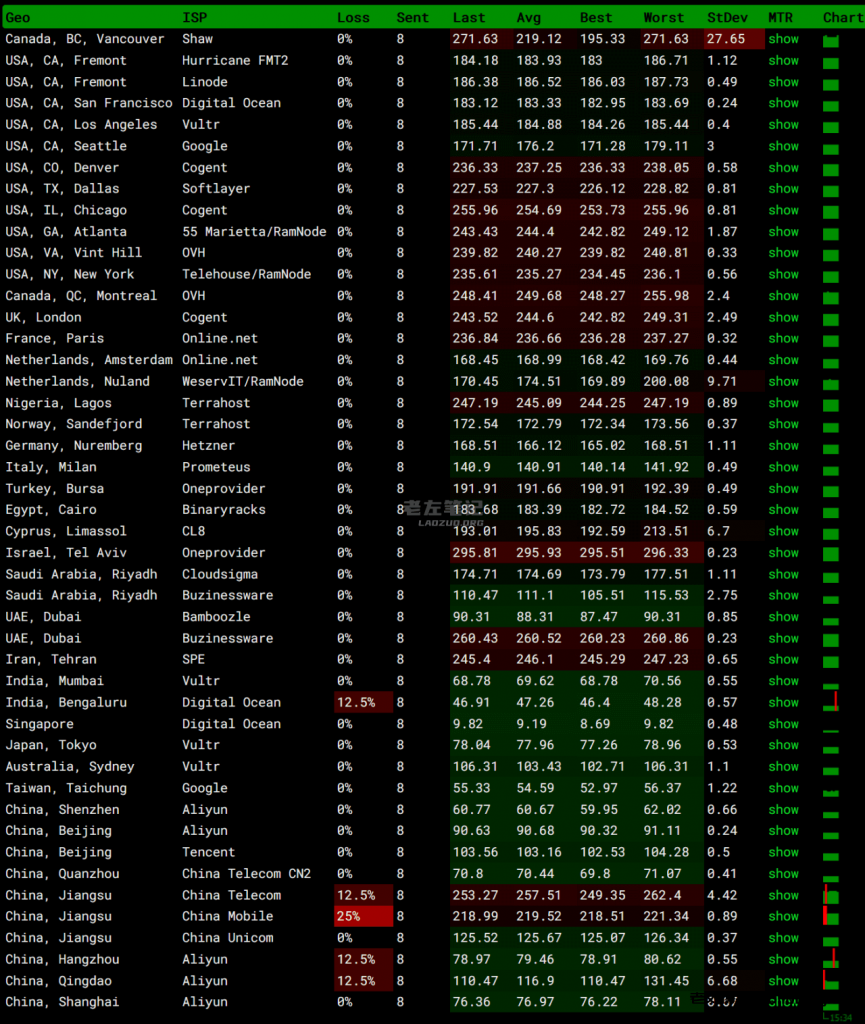Click the chart bar for Aliyun Qingdao
The width and height of the screenshot is (865, 1024).
pyautogui.click(x=831, y=981)
